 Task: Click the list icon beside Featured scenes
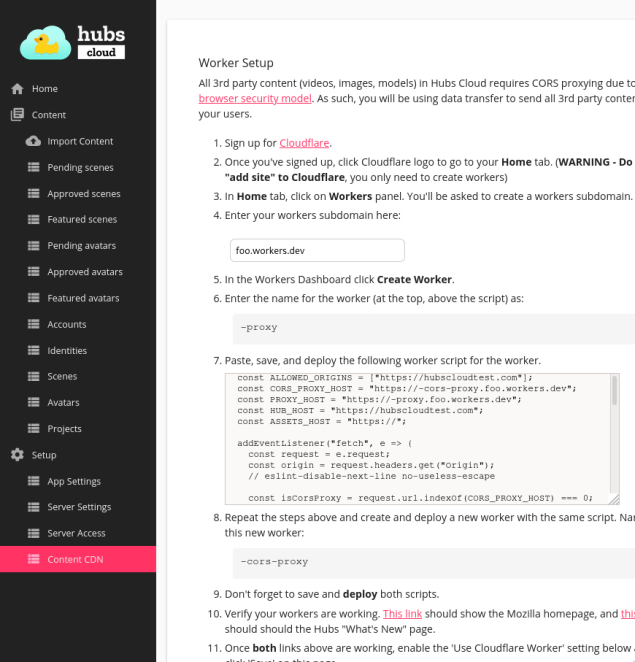(x=33, y=220)
